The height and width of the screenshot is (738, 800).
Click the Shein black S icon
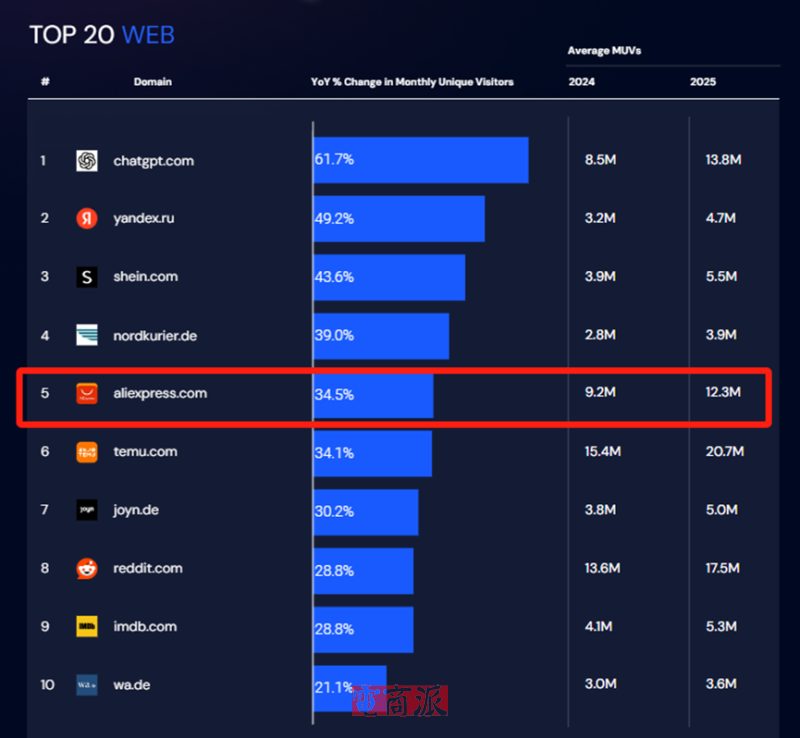pyautogui.click(x=87, y=277)
